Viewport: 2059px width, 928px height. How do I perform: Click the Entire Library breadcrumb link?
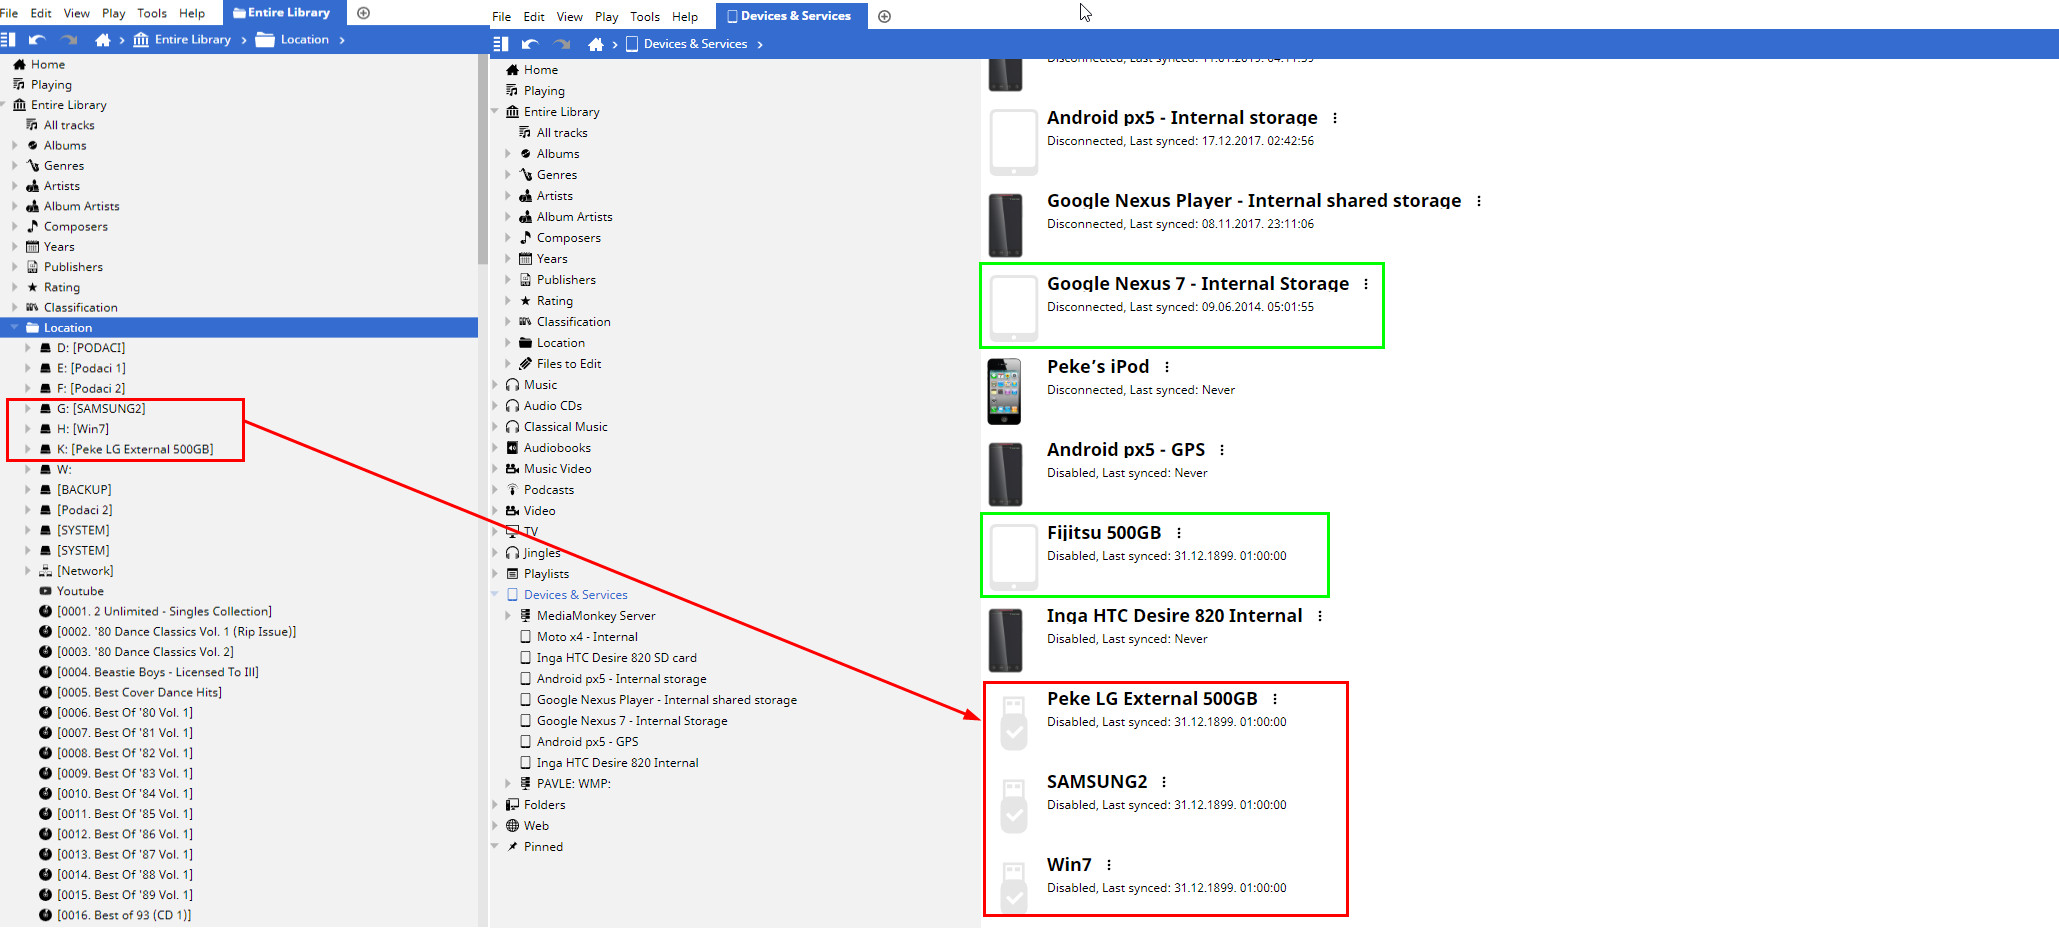(x=192, y=40)
